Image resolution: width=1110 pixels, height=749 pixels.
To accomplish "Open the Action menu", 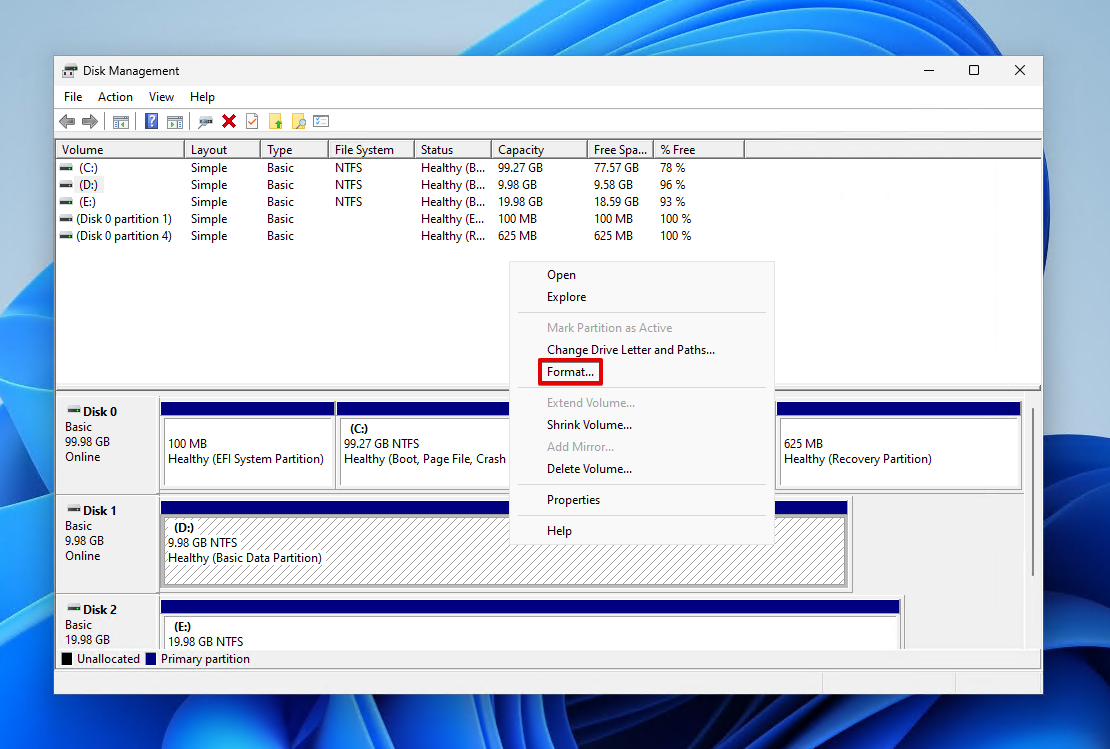I will [115, 96].
